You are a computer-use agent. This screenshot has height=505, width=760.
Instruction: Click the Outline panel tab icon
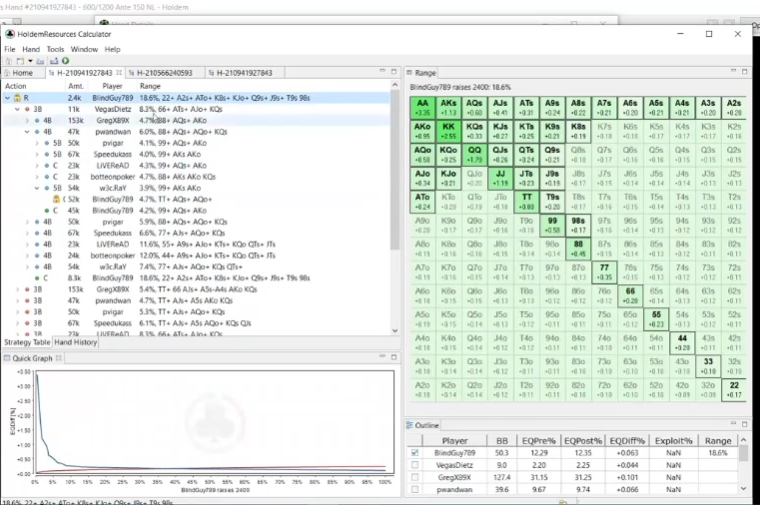pyautogui.click(x=410, y=425)
